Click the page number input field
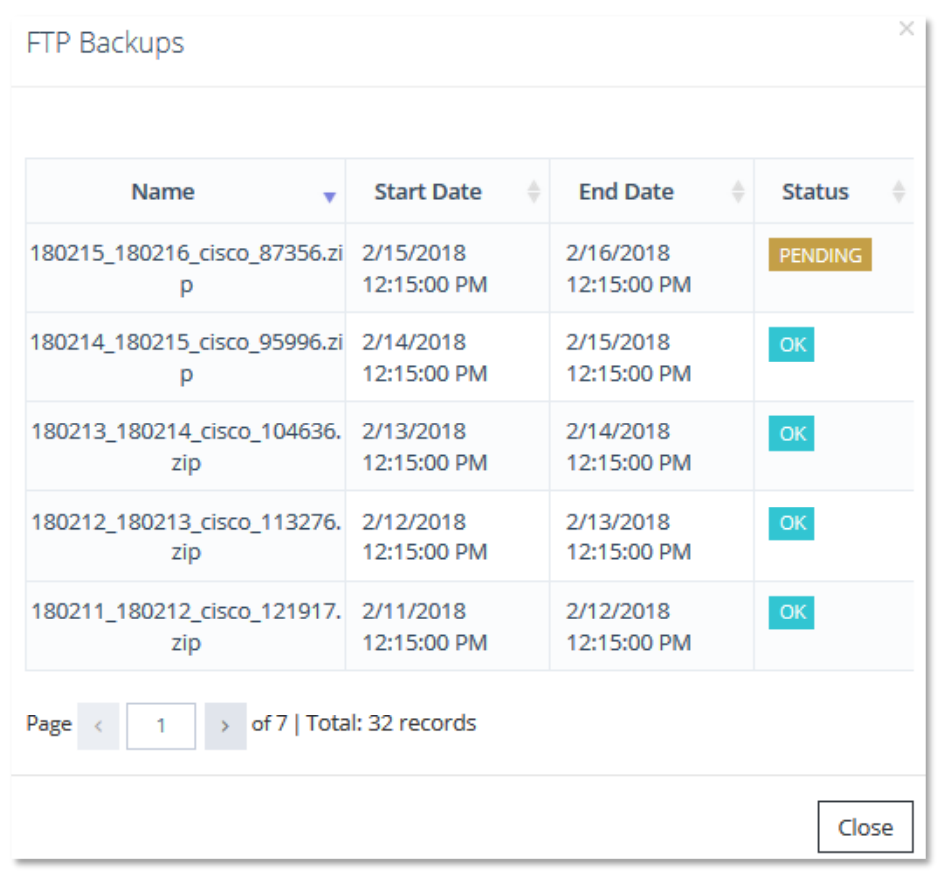The image size is (938, 872). coord(161,726)
